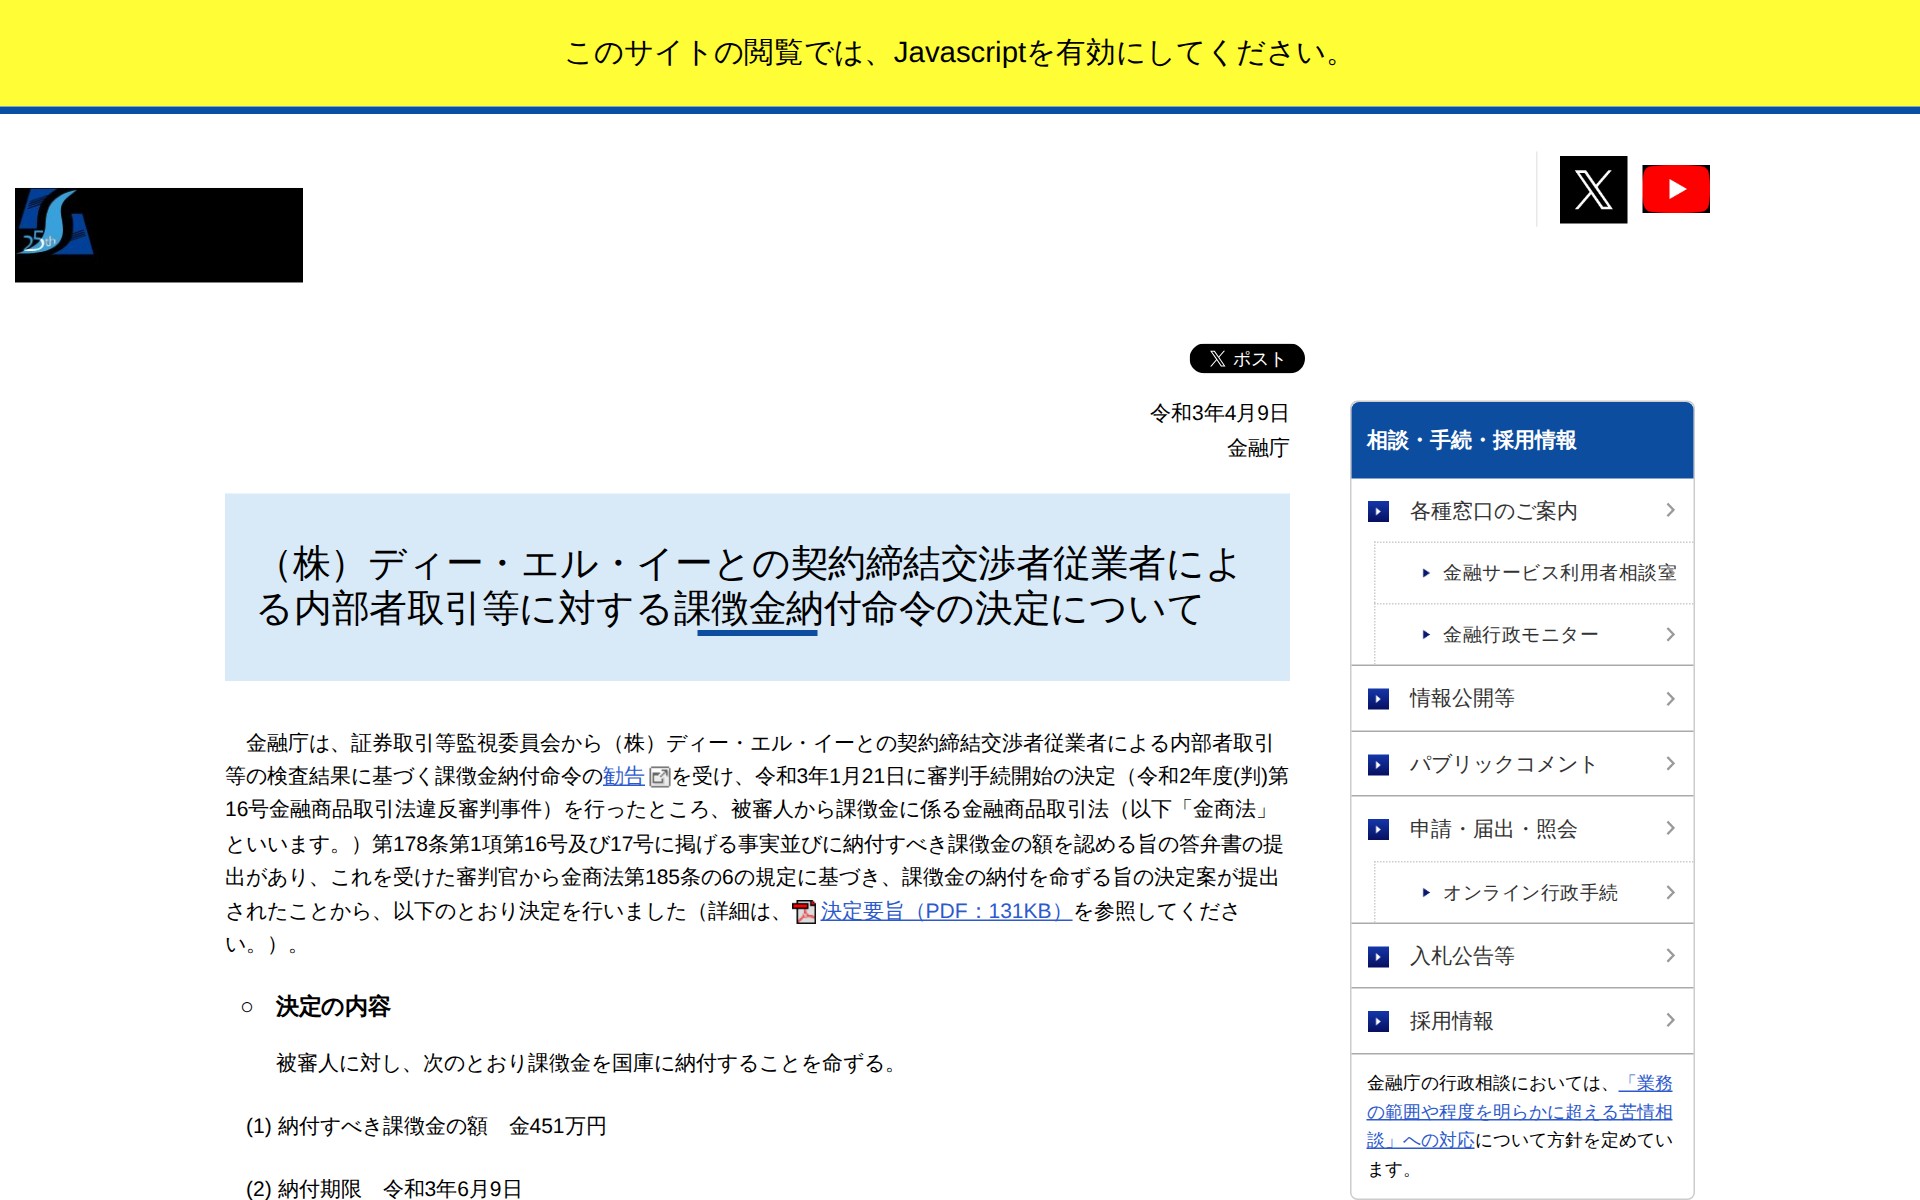Click blue arrow icon beside 入札公告等

[1378, 957]
